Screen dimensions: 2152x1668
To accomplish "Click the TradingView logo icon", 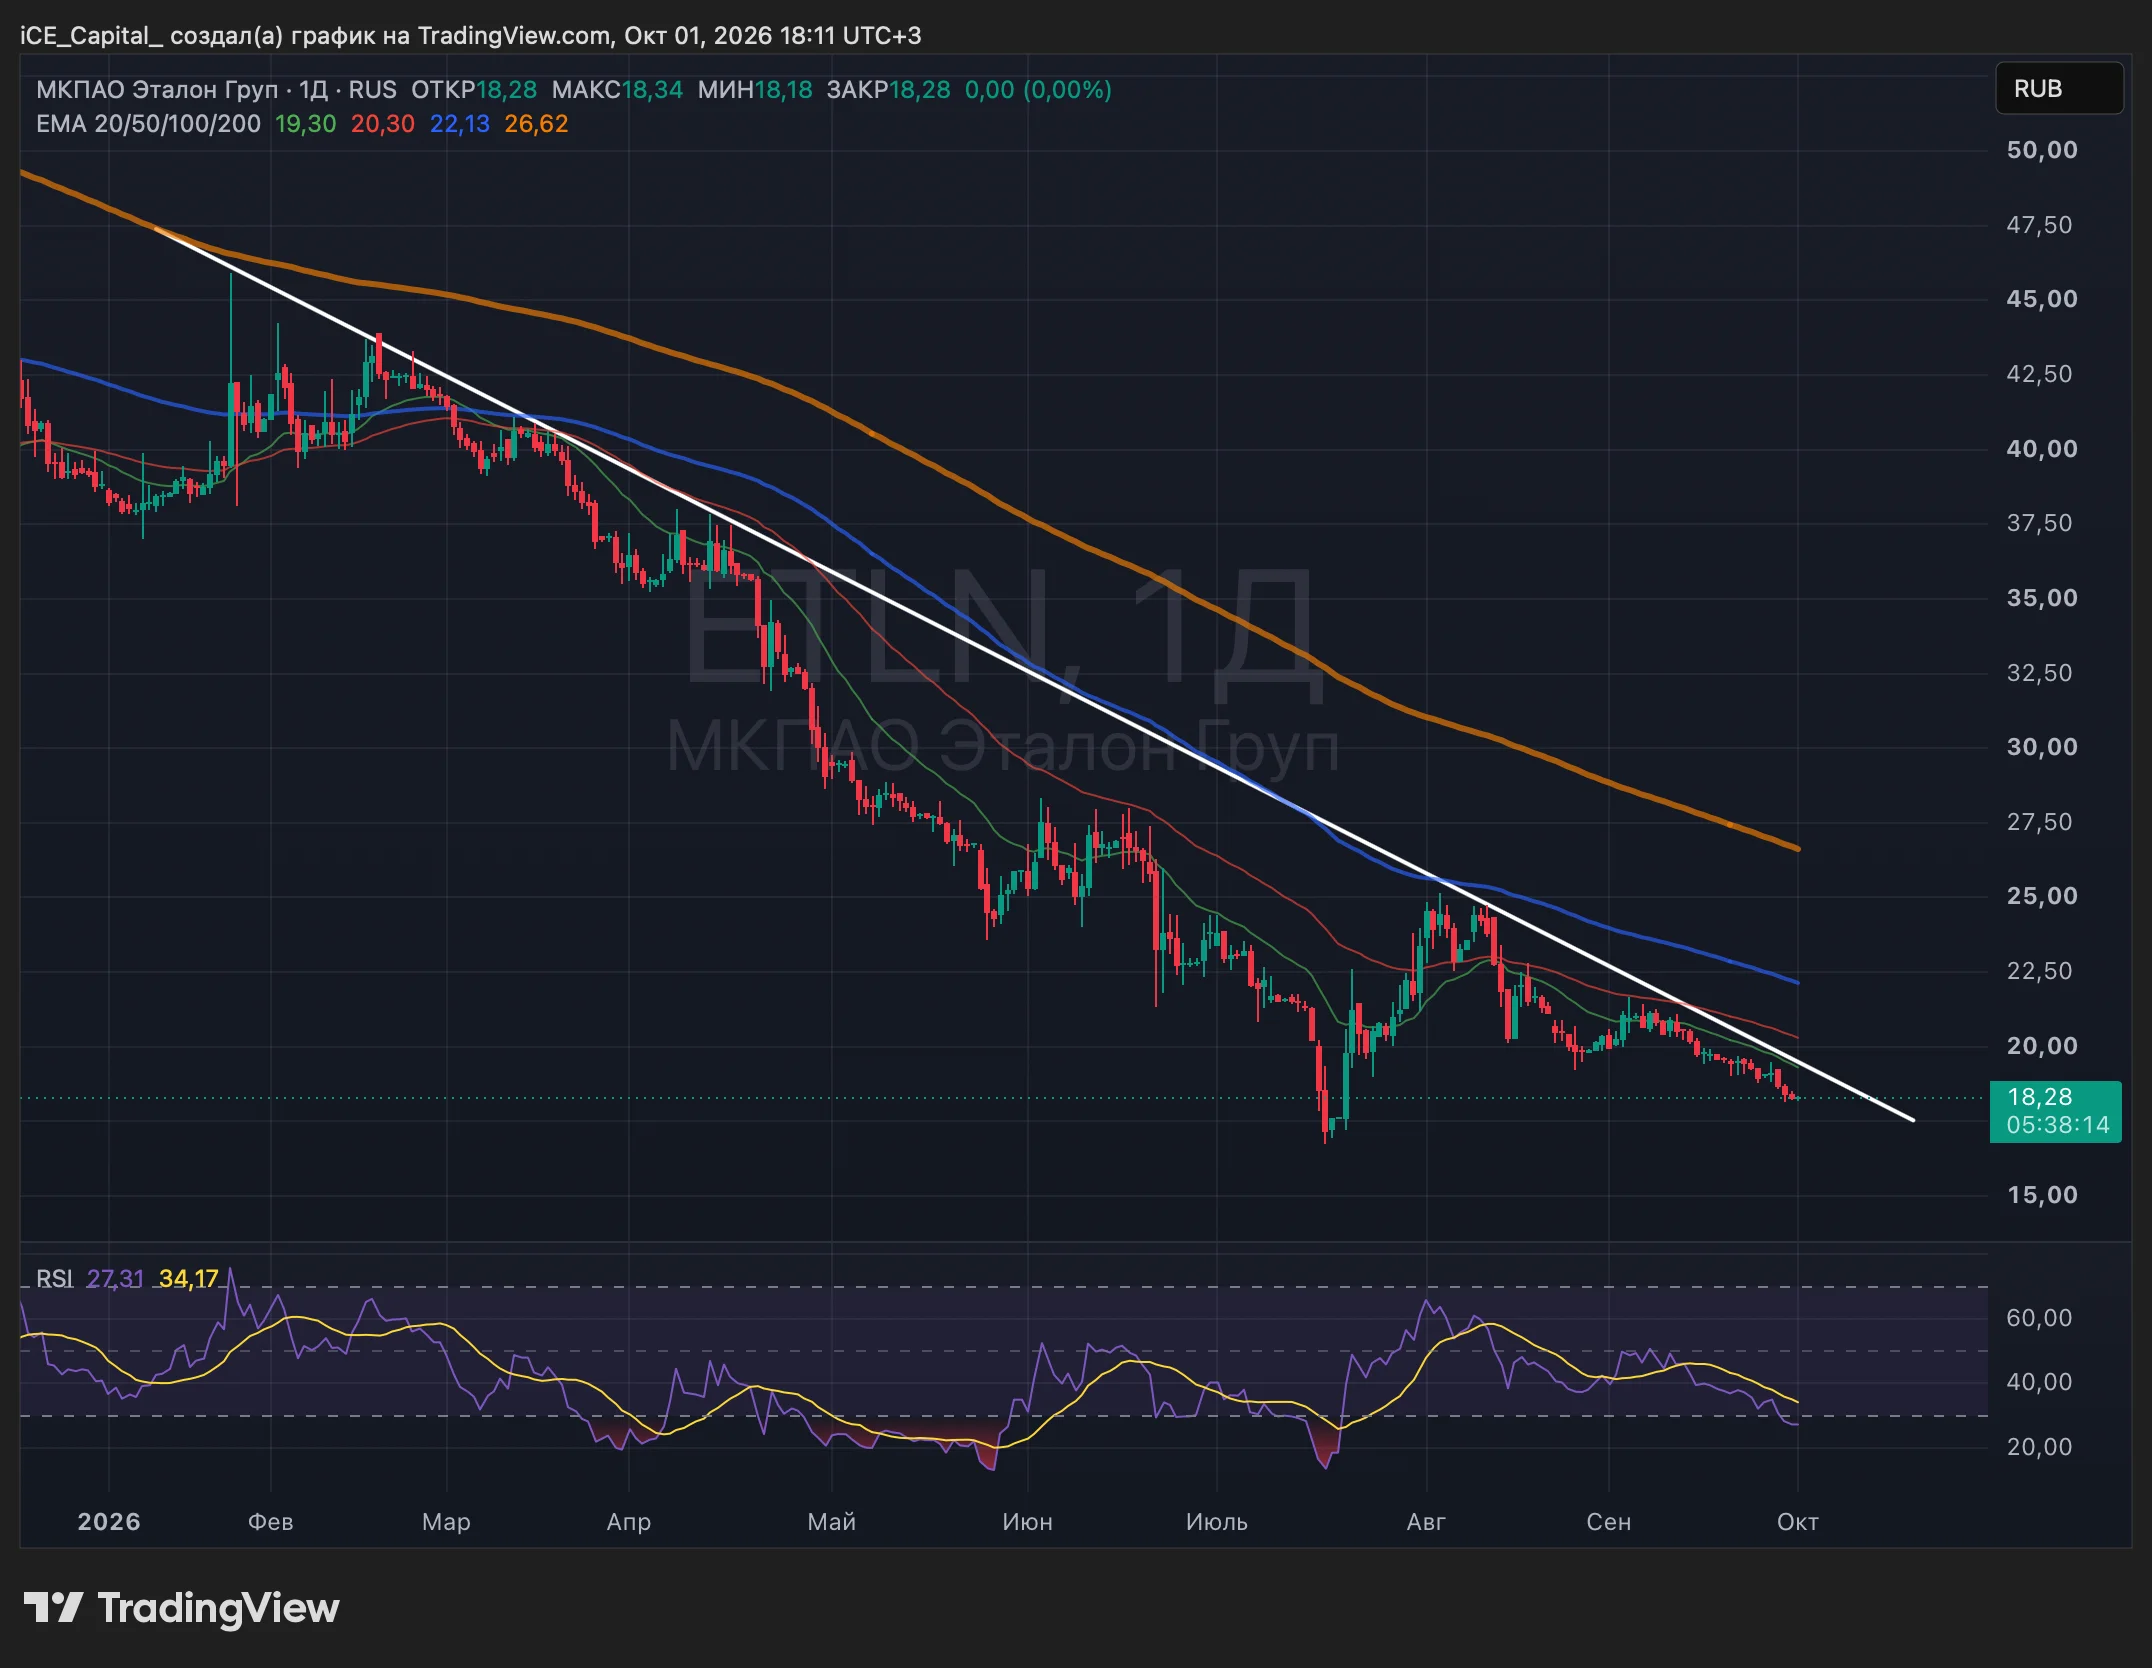I will click(53, 1608).
